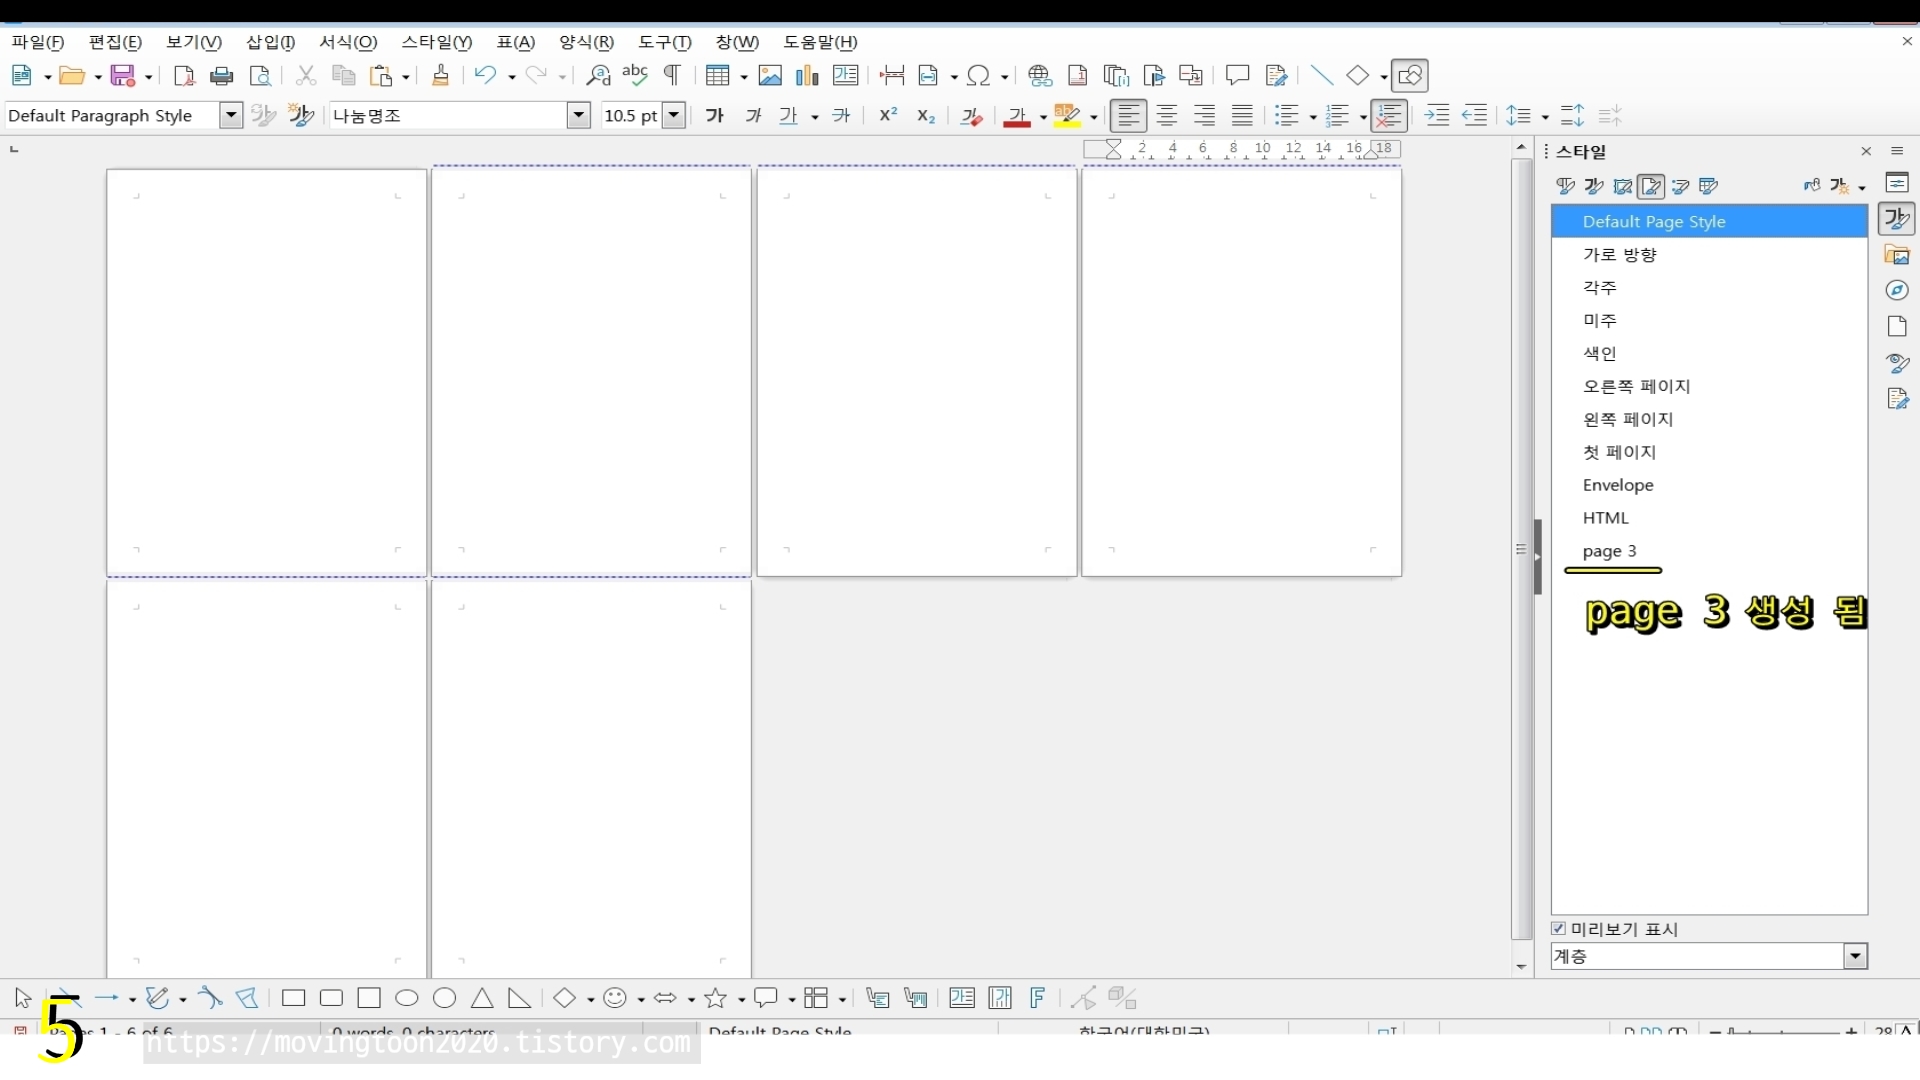Toggle Align Left paragraph button
This screenshot has width=1920, height=1080.
[1129, 116]
